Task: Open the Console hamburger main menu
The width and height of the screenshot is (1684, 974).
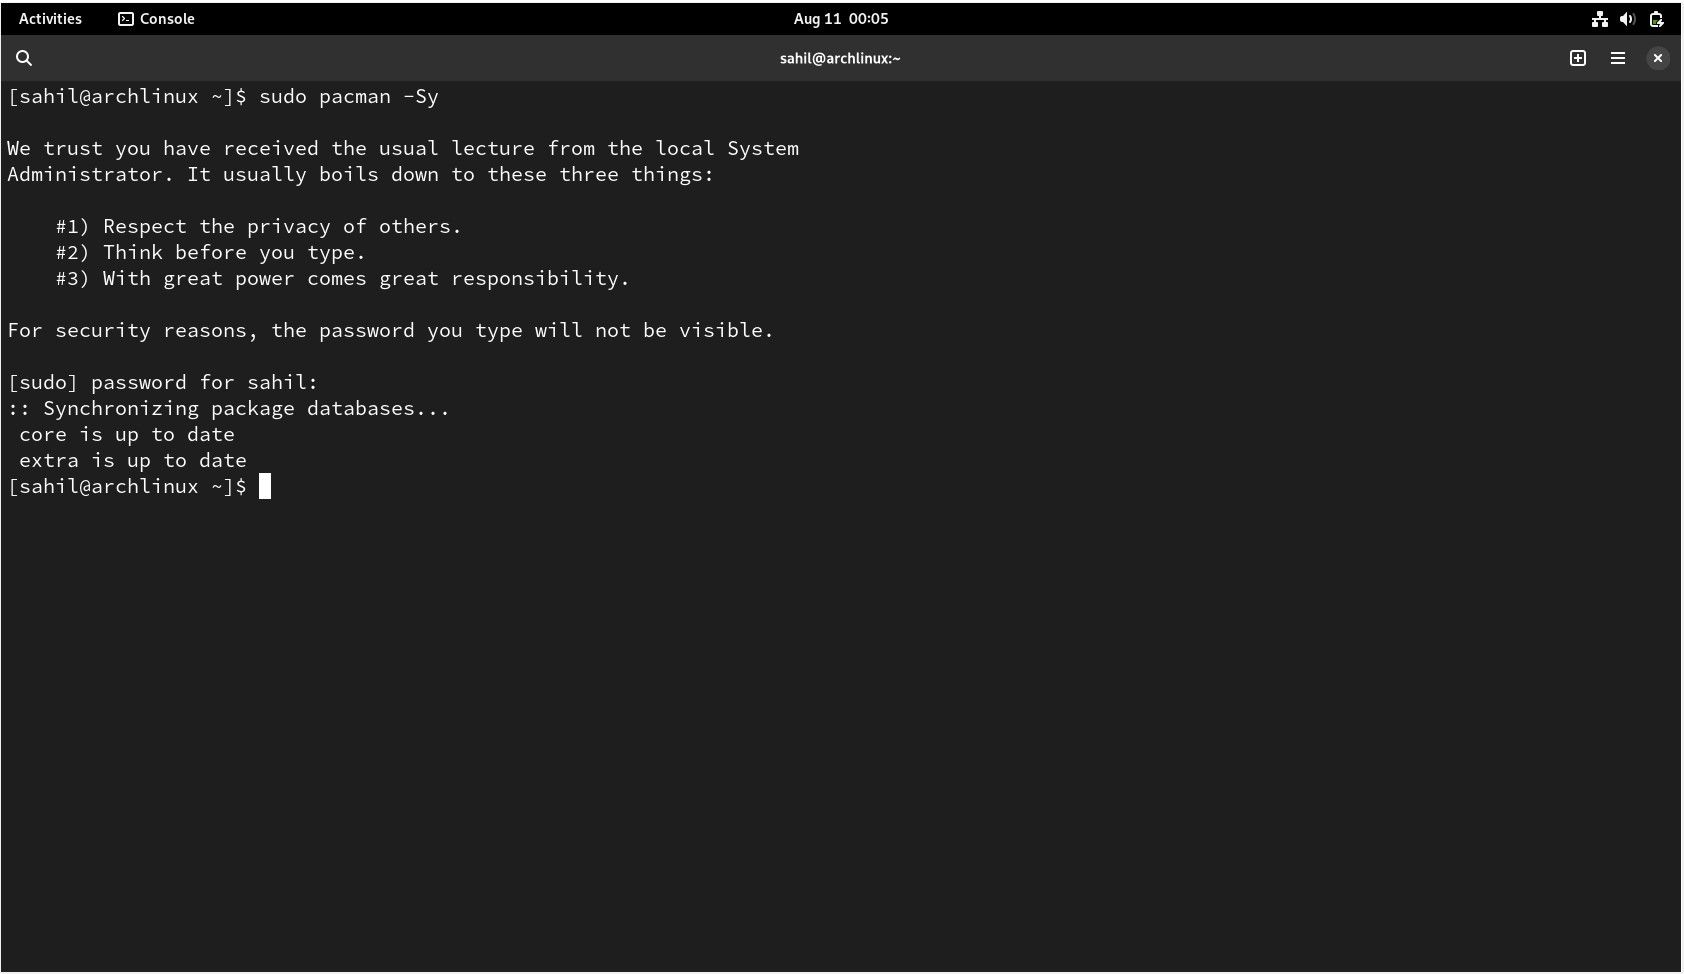Action: [1617, 58]
